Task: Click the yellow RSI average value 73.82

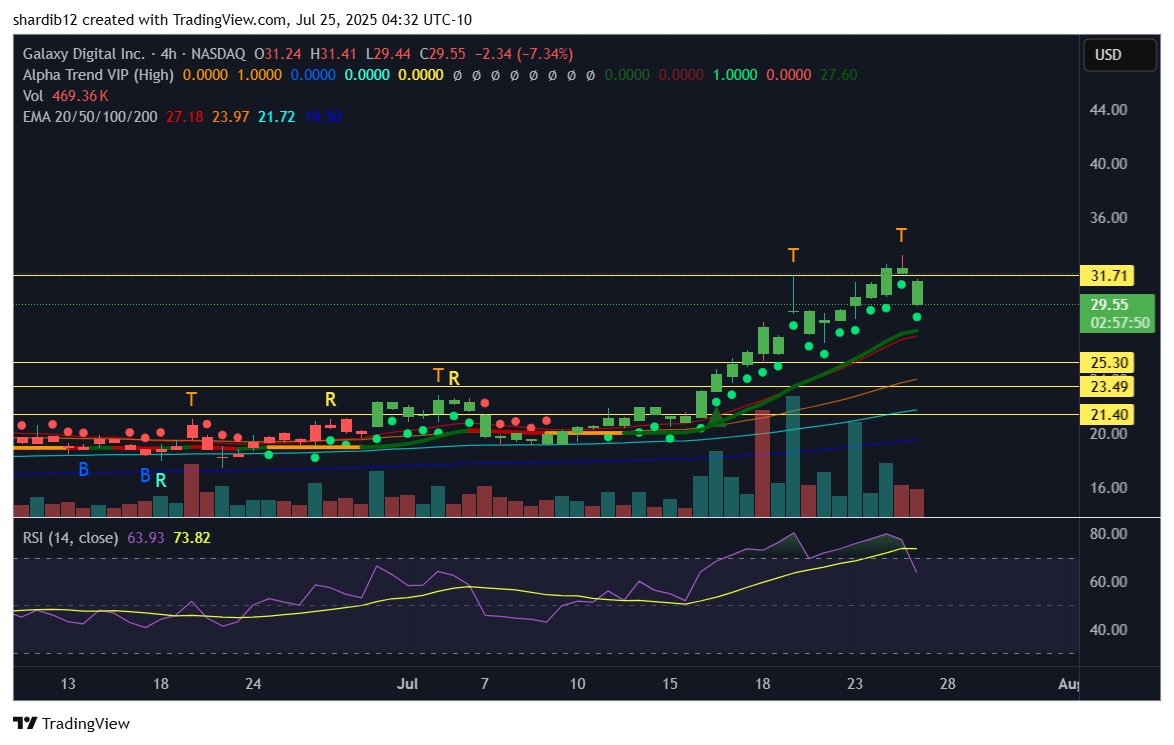Action: click(192, 538)
